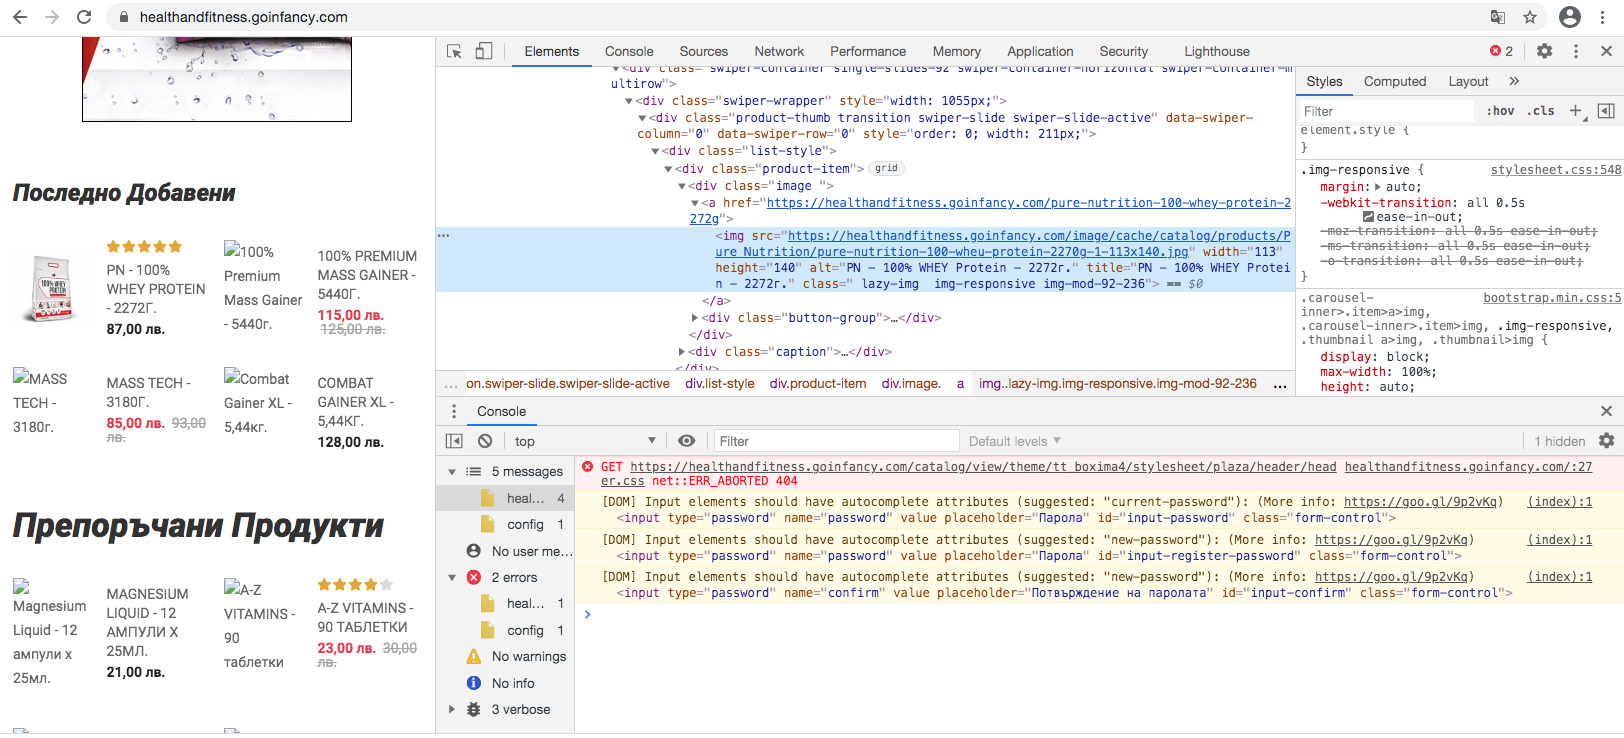Click the browser back arrow

(20, 17)
